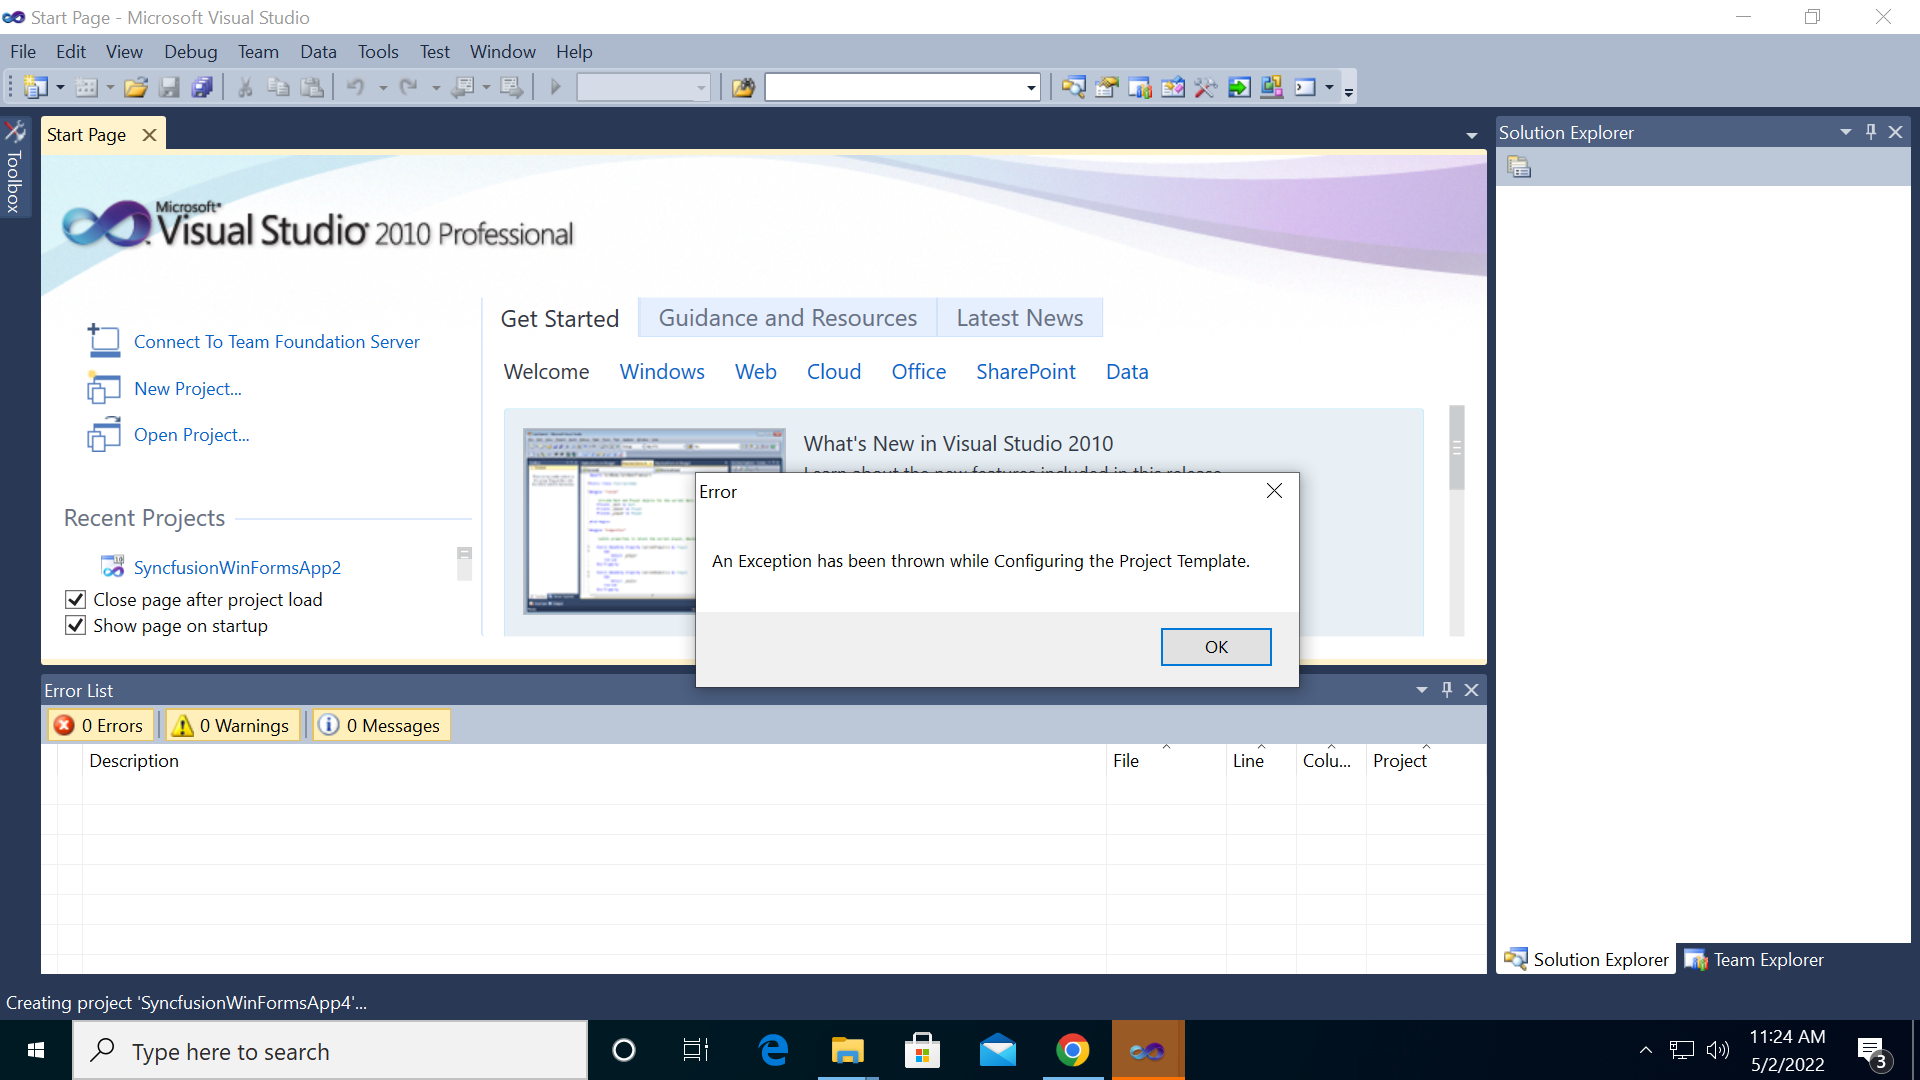Click the Undo arrow icon
The width and height of the screenshot is (1920, 1080).
(356, 88)
